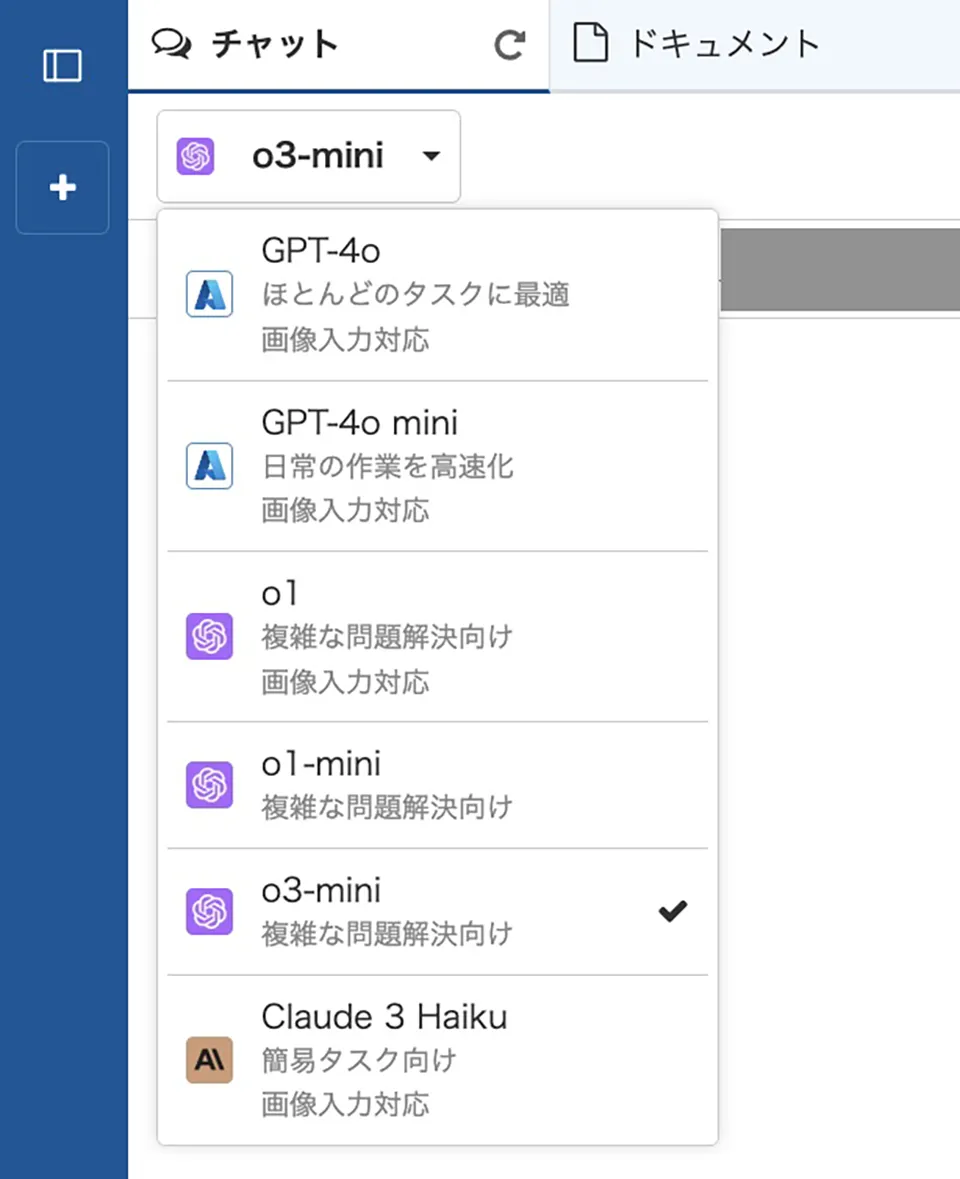The height and width of the screenshot is (1179, 960).
Task: Click the document page icon
Action: click(590, 43)
